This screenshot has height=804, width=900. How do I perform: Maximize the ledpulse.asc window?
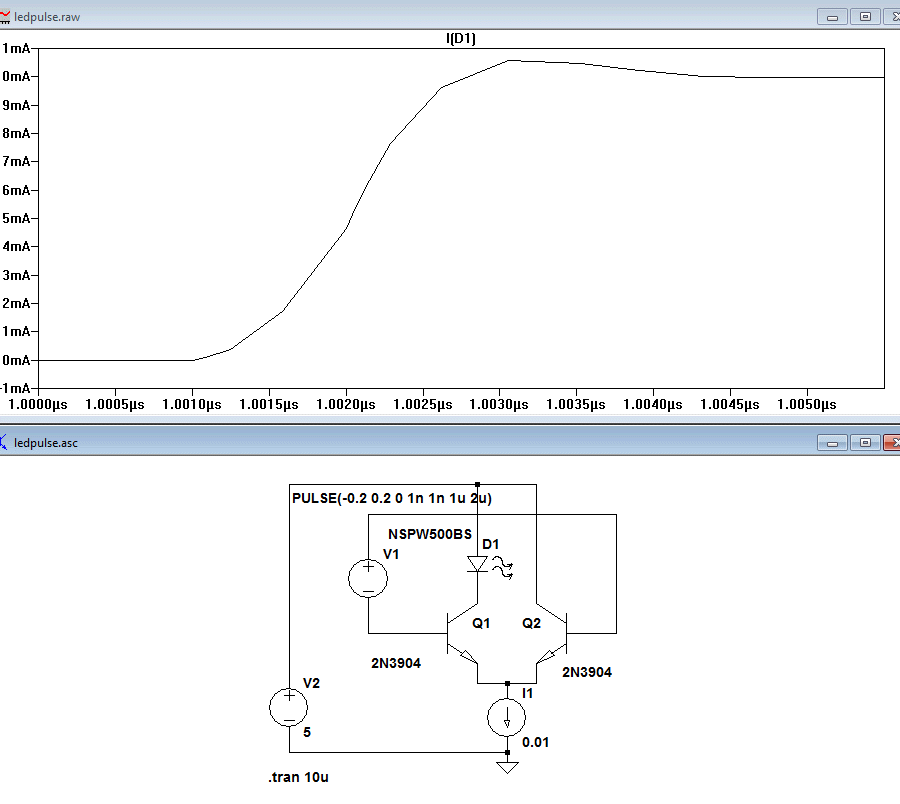(865, 442)
